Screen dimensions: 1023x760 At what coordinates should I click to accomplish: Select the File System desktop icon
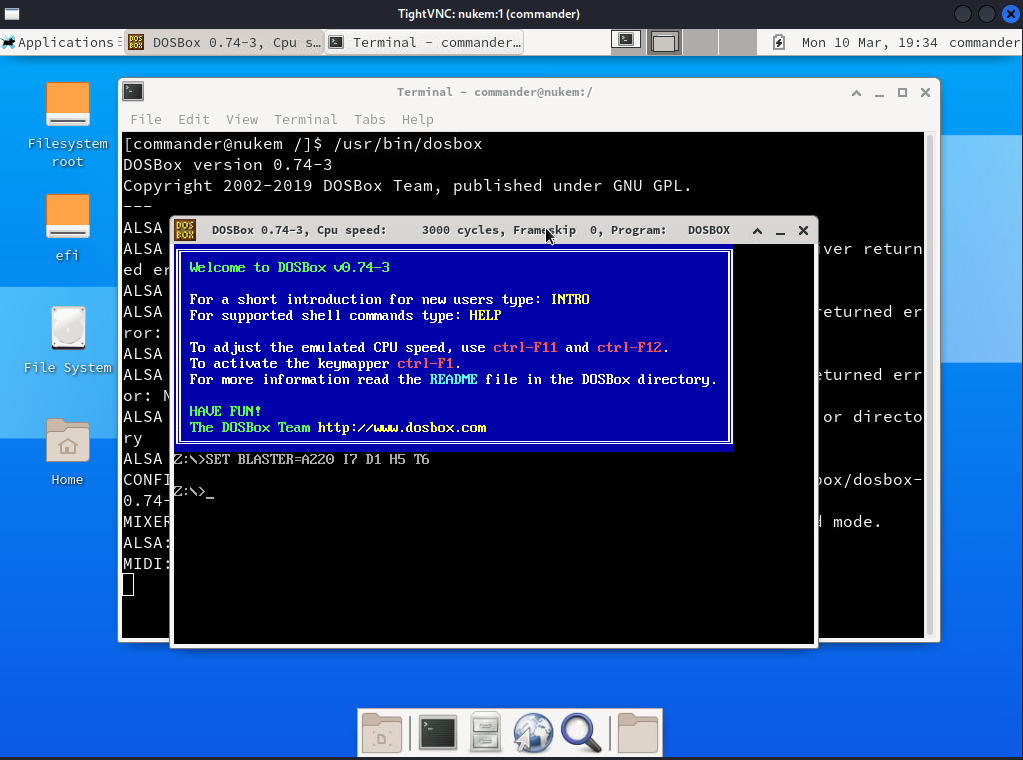pos(67,341)
